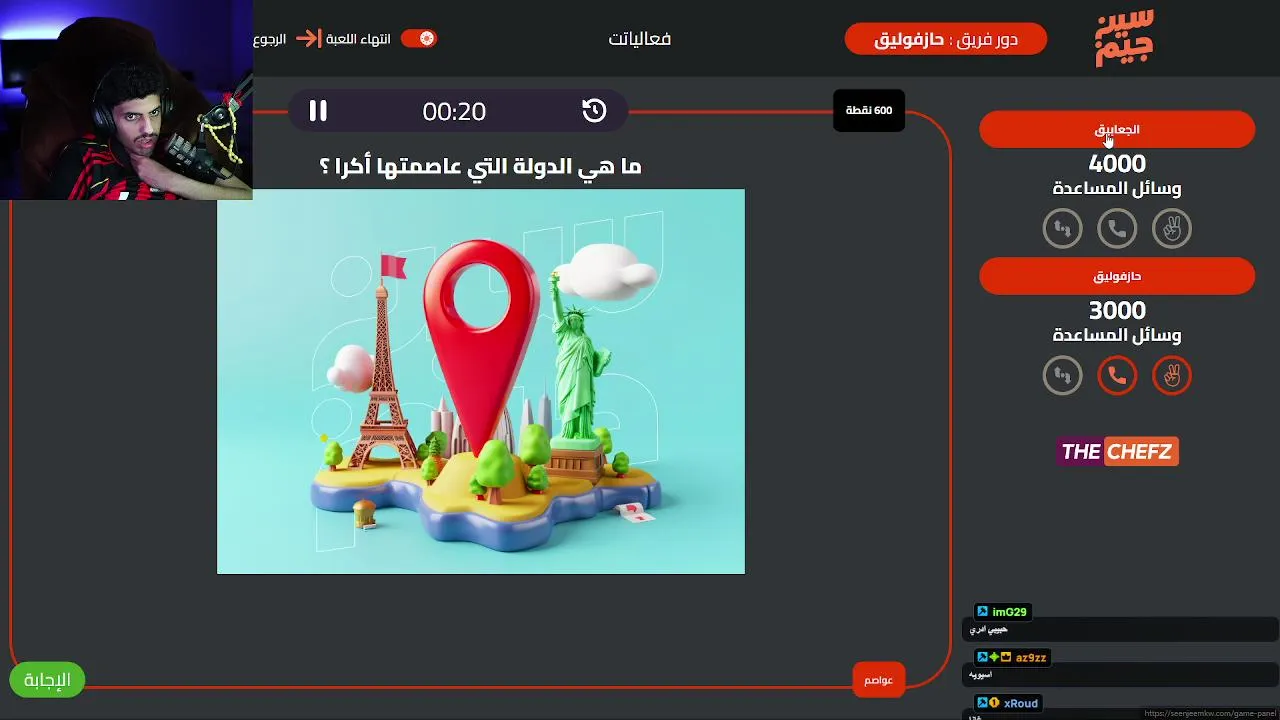Open THE CHEFZ sponsor logo
Image resolution: width=1280 pixels, height=720 pixels.
(x=1117, y=452)
